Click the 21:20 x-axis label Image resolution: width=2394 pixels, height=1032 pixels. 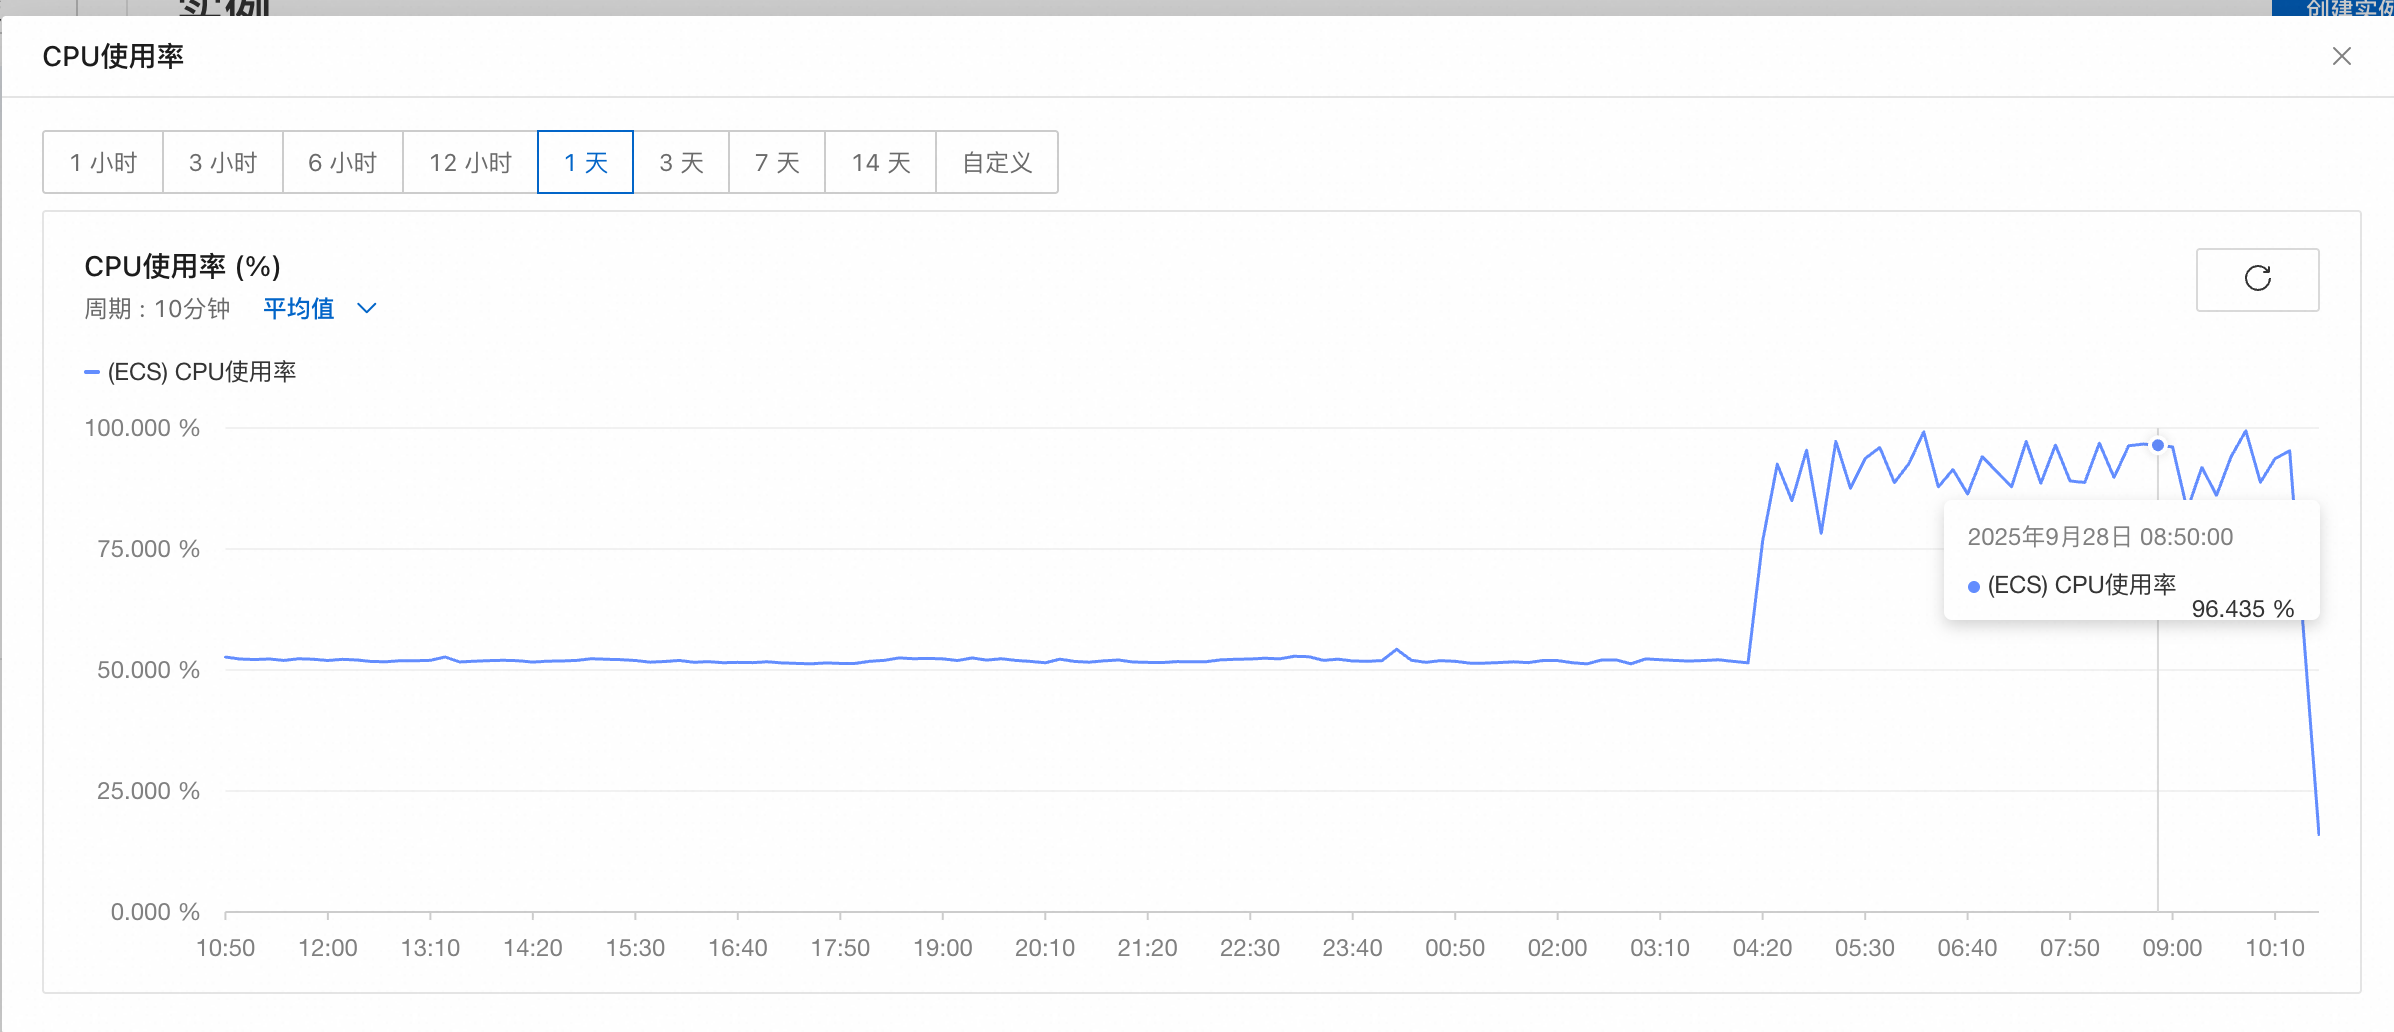(x=1147, y=948)
